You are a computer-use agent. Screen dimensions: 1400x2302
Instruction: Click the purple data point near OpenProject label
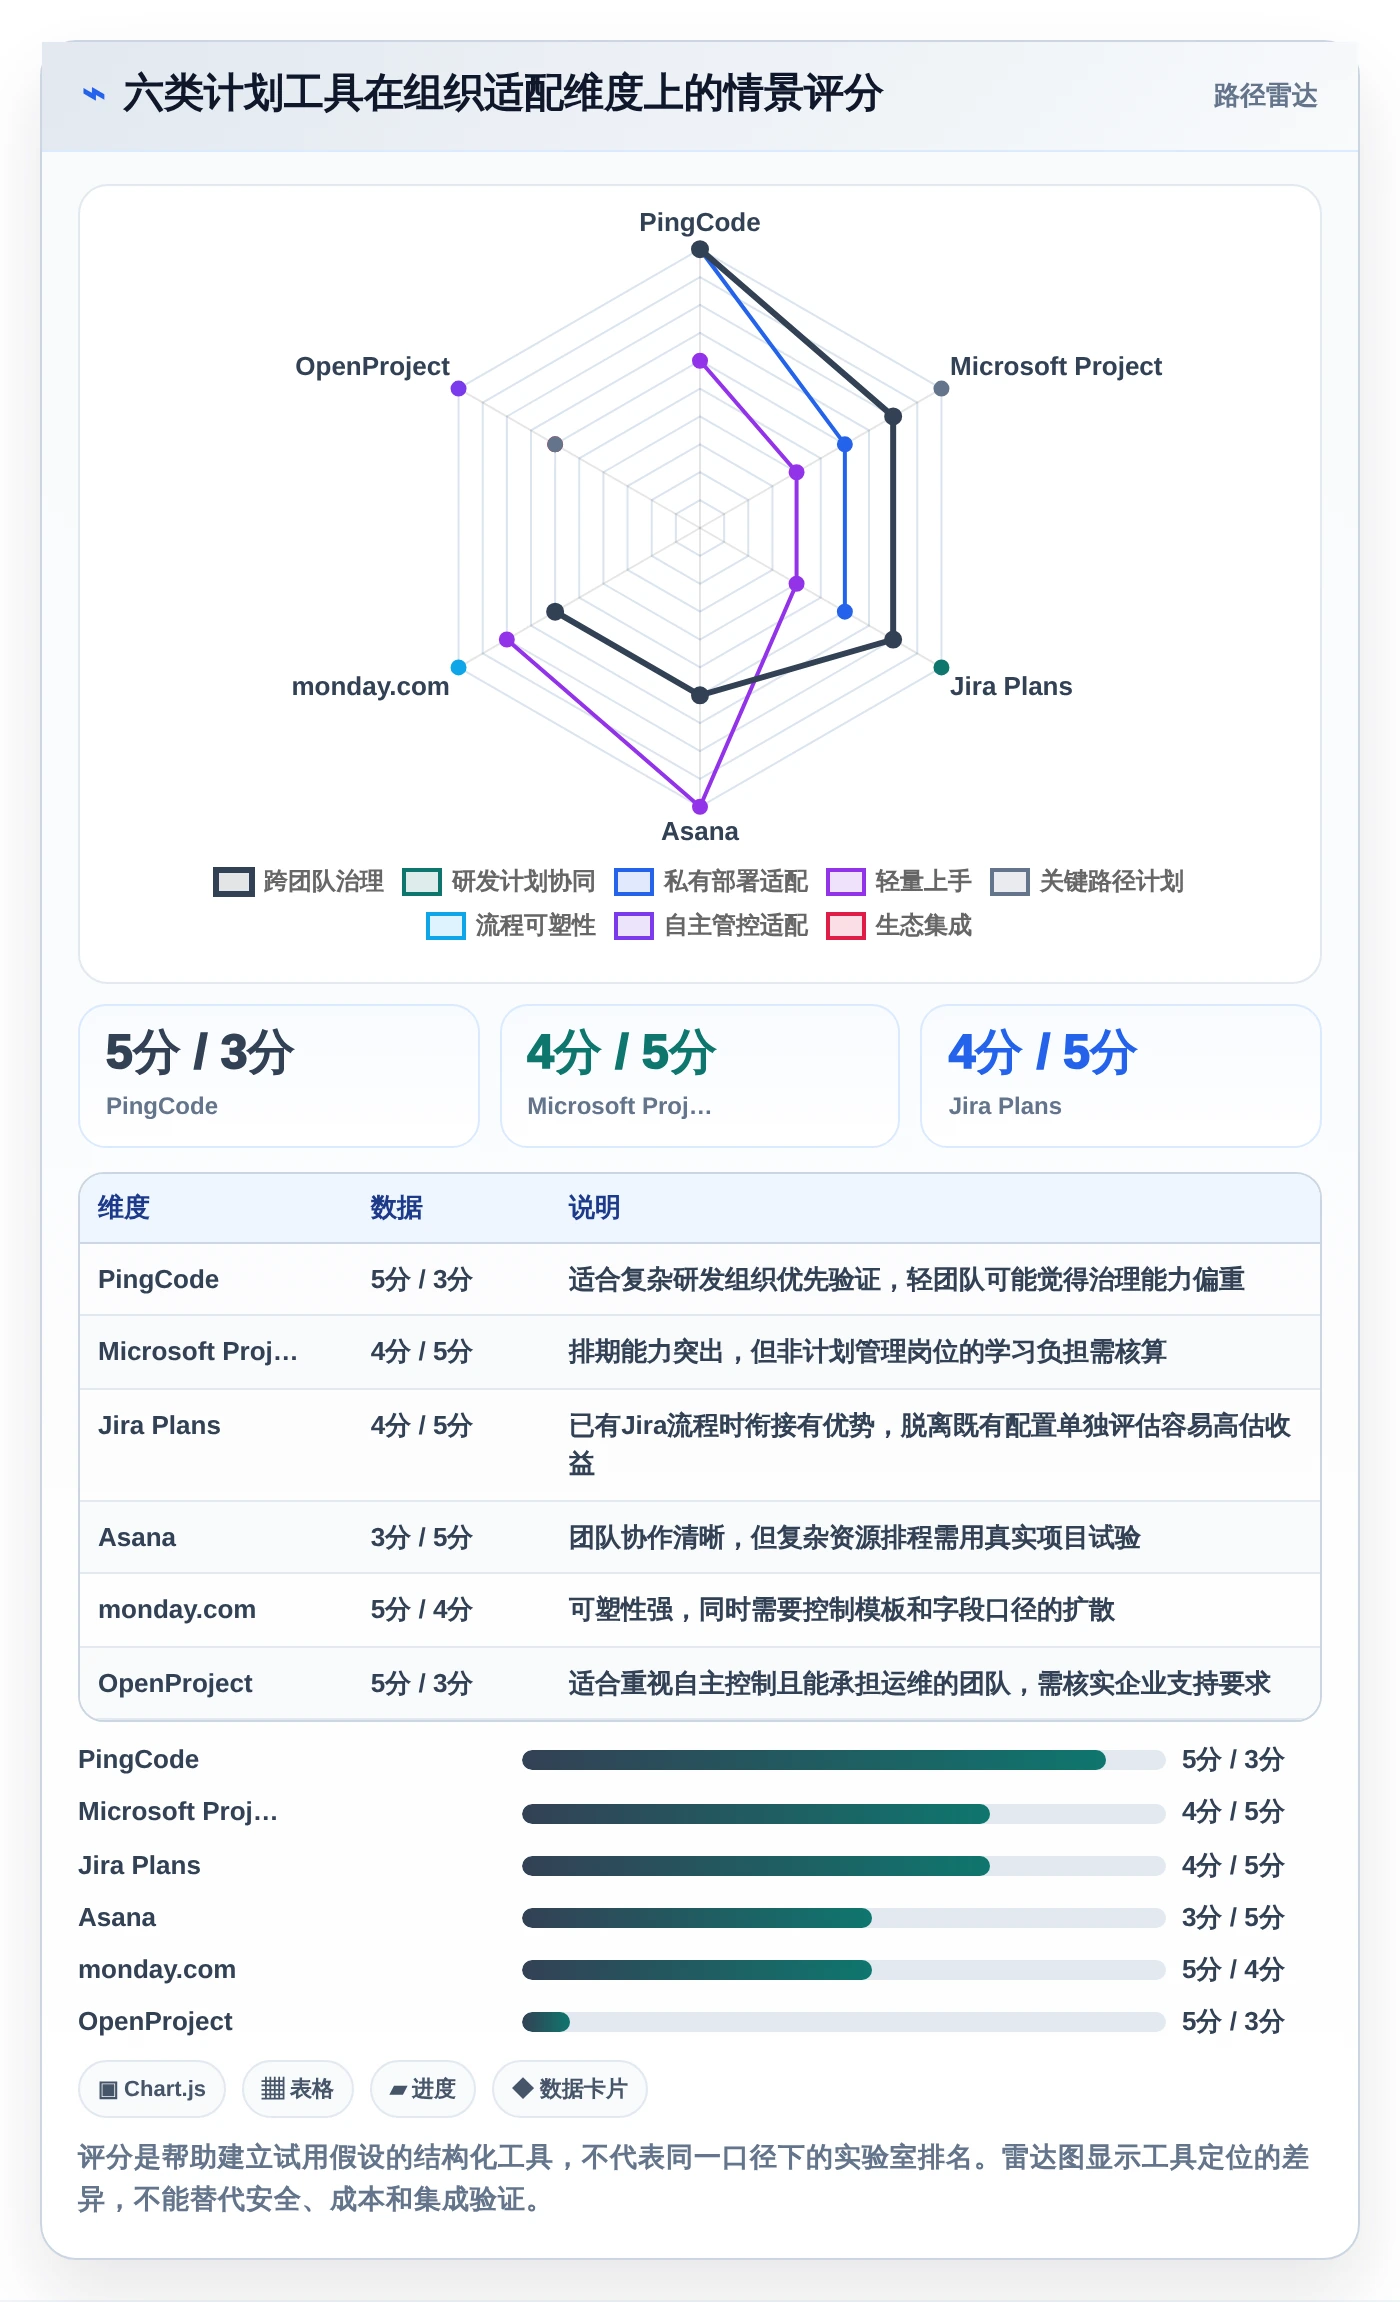coord(458,388)
